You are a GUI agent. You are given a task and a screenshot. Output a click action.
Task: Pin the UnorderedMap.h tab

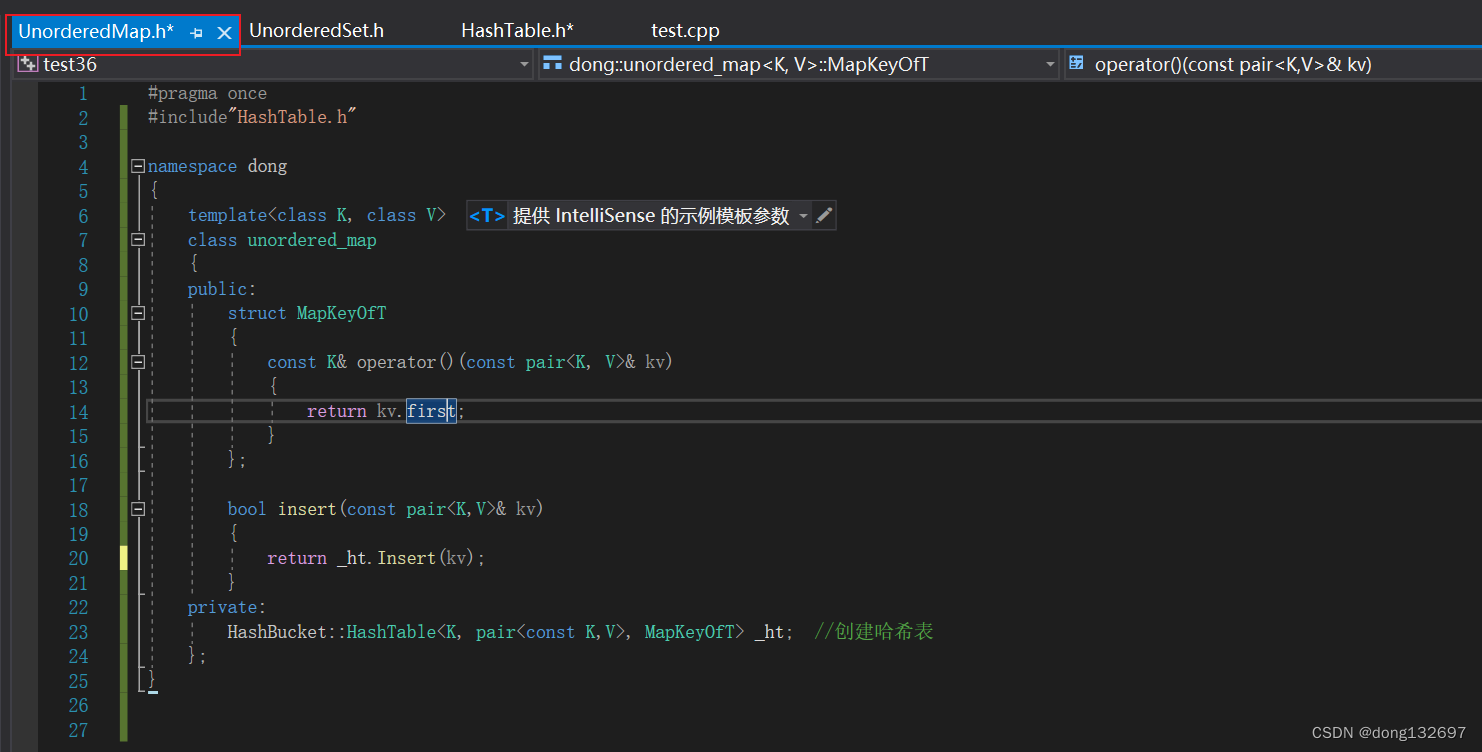pos(197,33)
